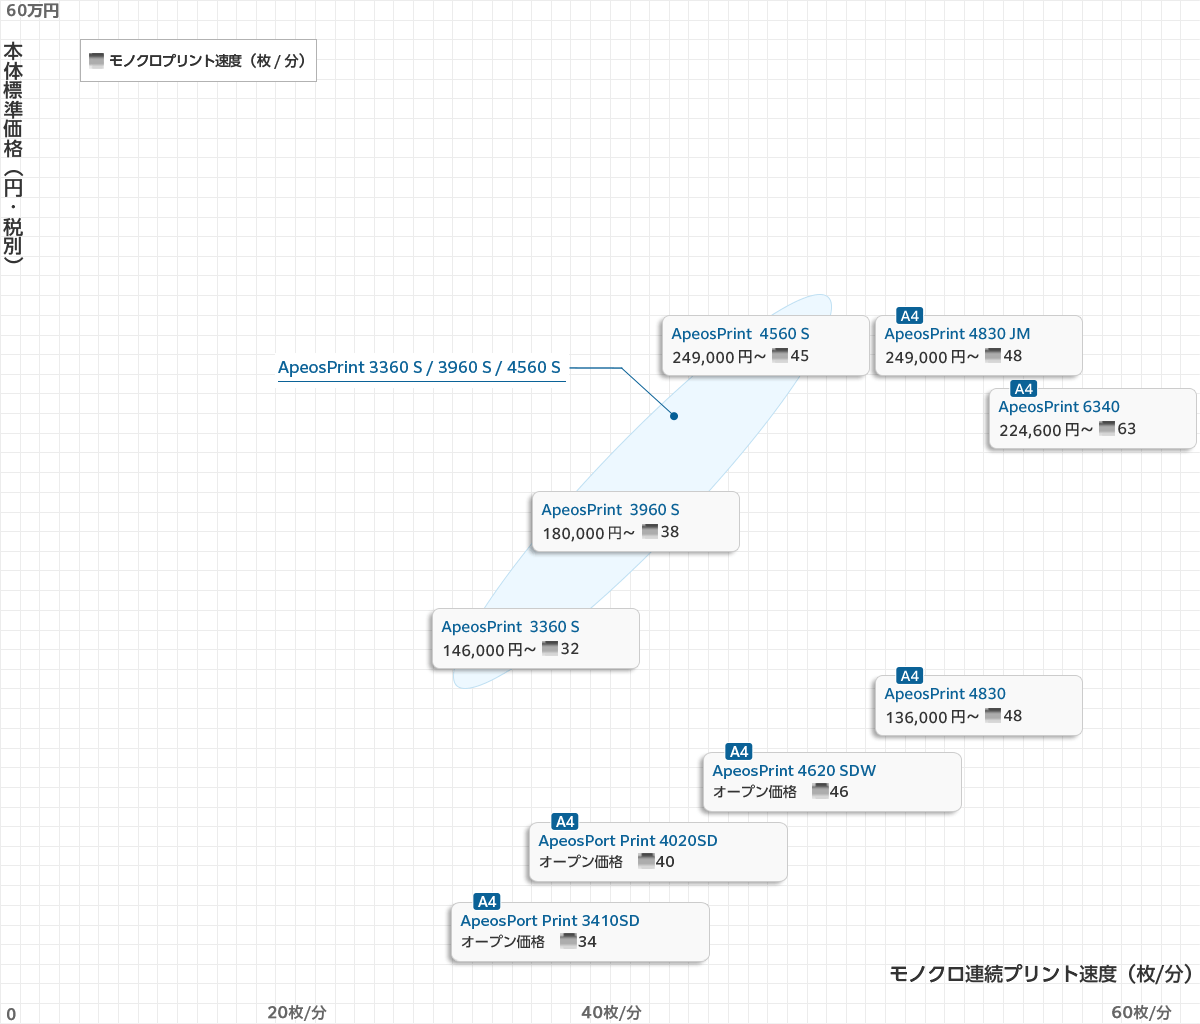Click the 224,600円〜 price on ApeosPrint 6340
This screenshot has width=1200, height=1024.
[1046, 430]
